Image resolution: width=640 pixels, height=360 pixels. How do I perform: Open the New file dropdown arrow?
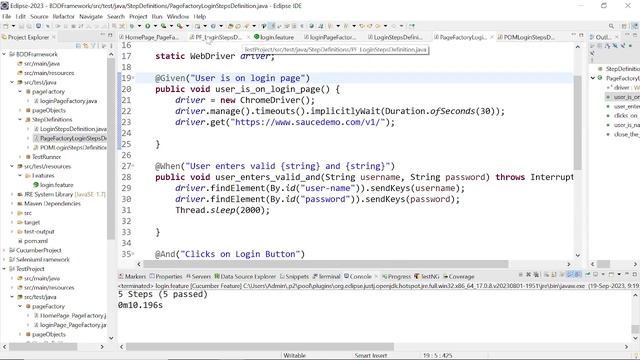point(13,26)
